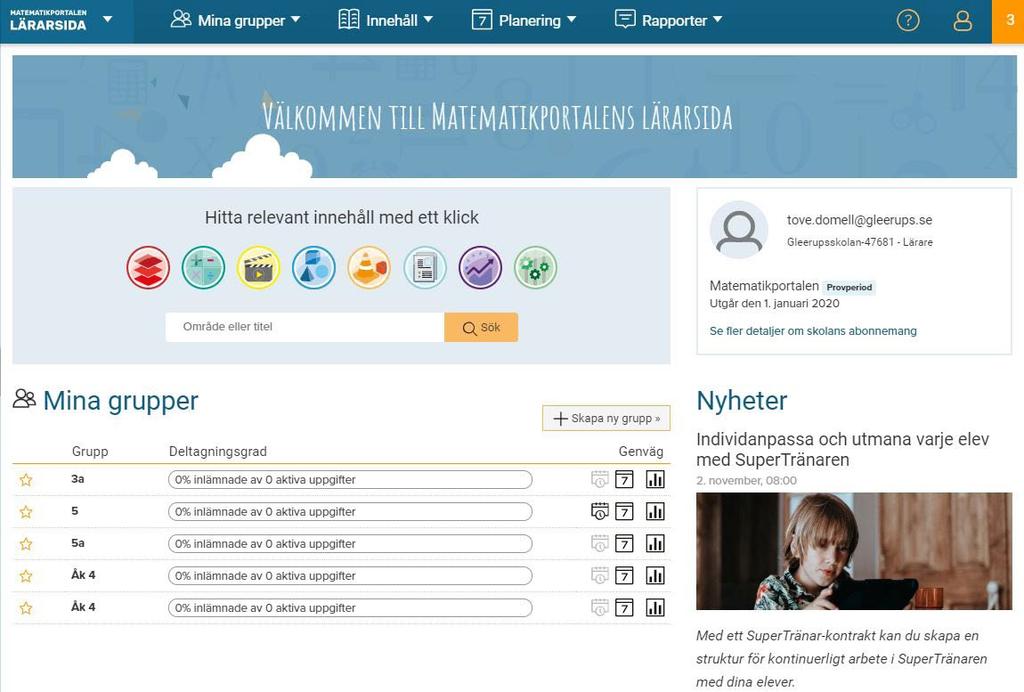Toggle the favorite star for group 5a

pyautogui.click(x=26, y=544)
